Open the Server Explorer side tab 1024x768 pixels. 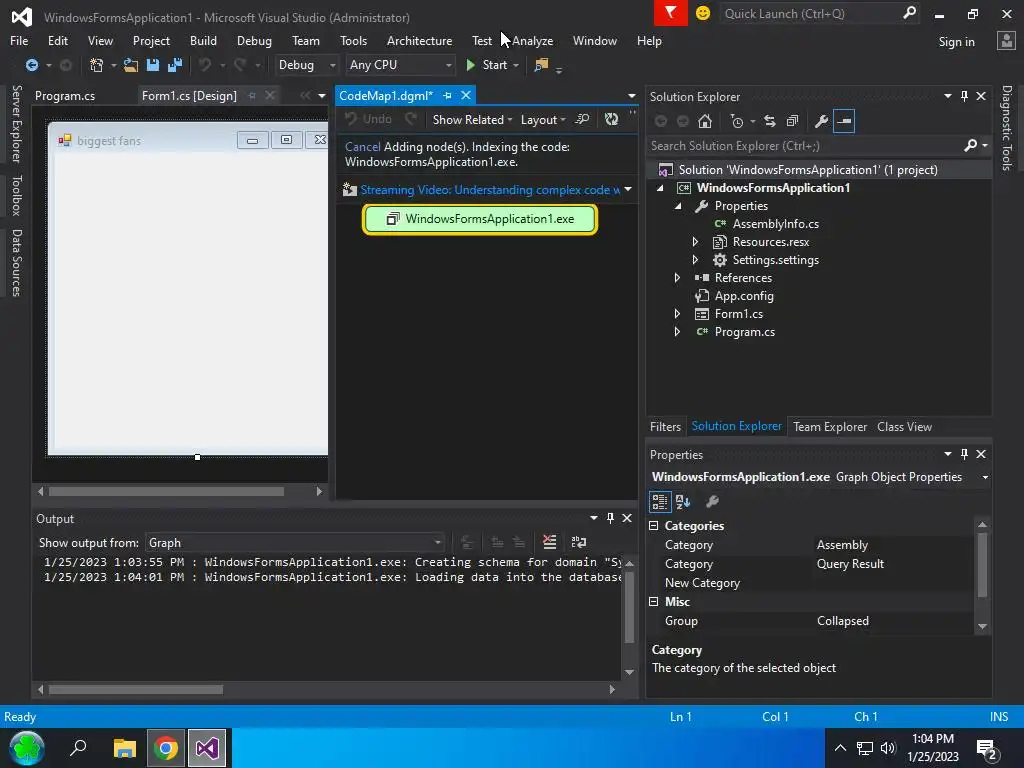pyautogui.click(x=16, y=123)
